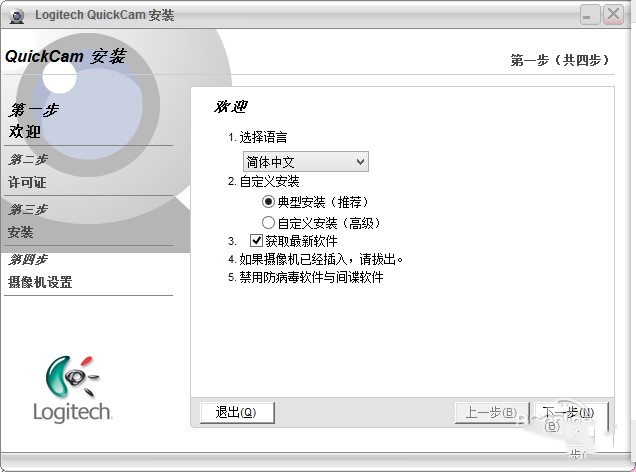Screen dimensions: 636x472
Task: Close the QuickCam installer window
Action: click(x=613, y=15)
